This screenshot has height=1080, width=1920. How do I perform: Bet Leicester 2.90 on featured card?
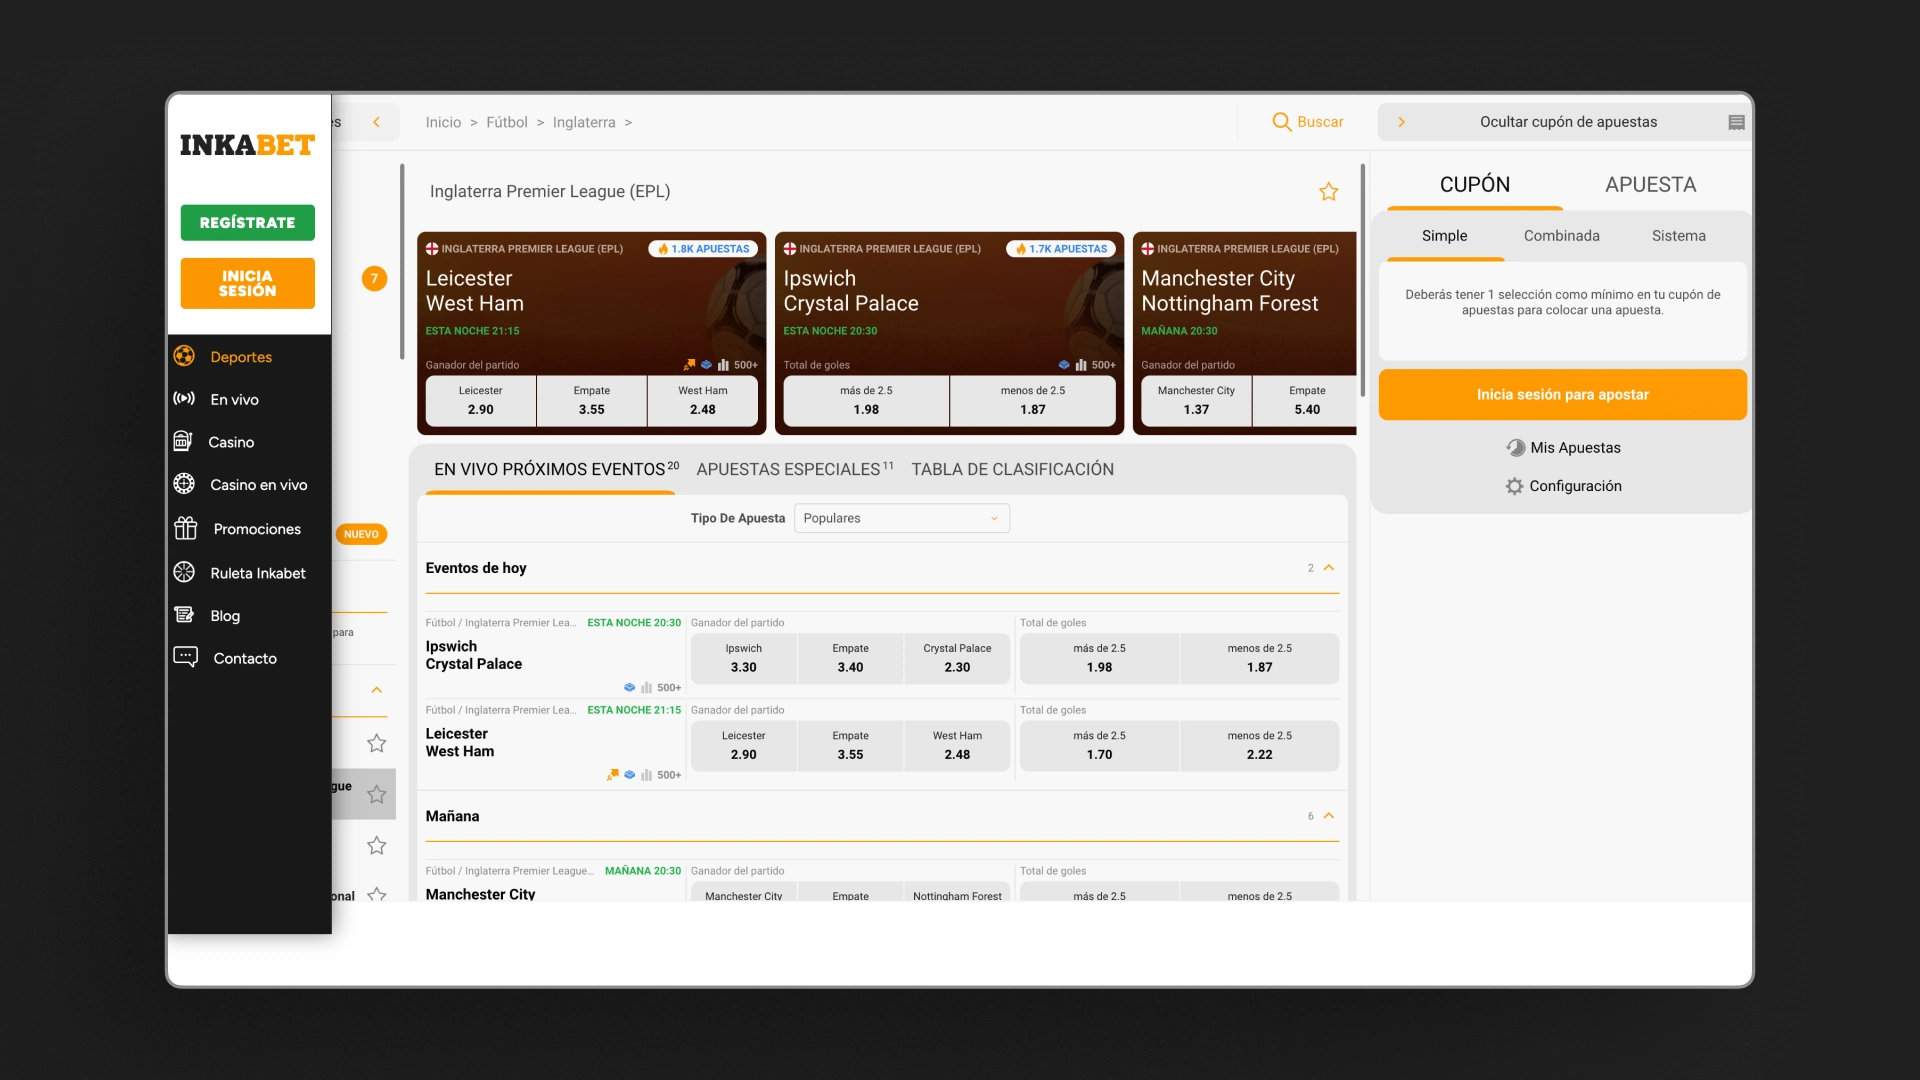pos(481,401)
